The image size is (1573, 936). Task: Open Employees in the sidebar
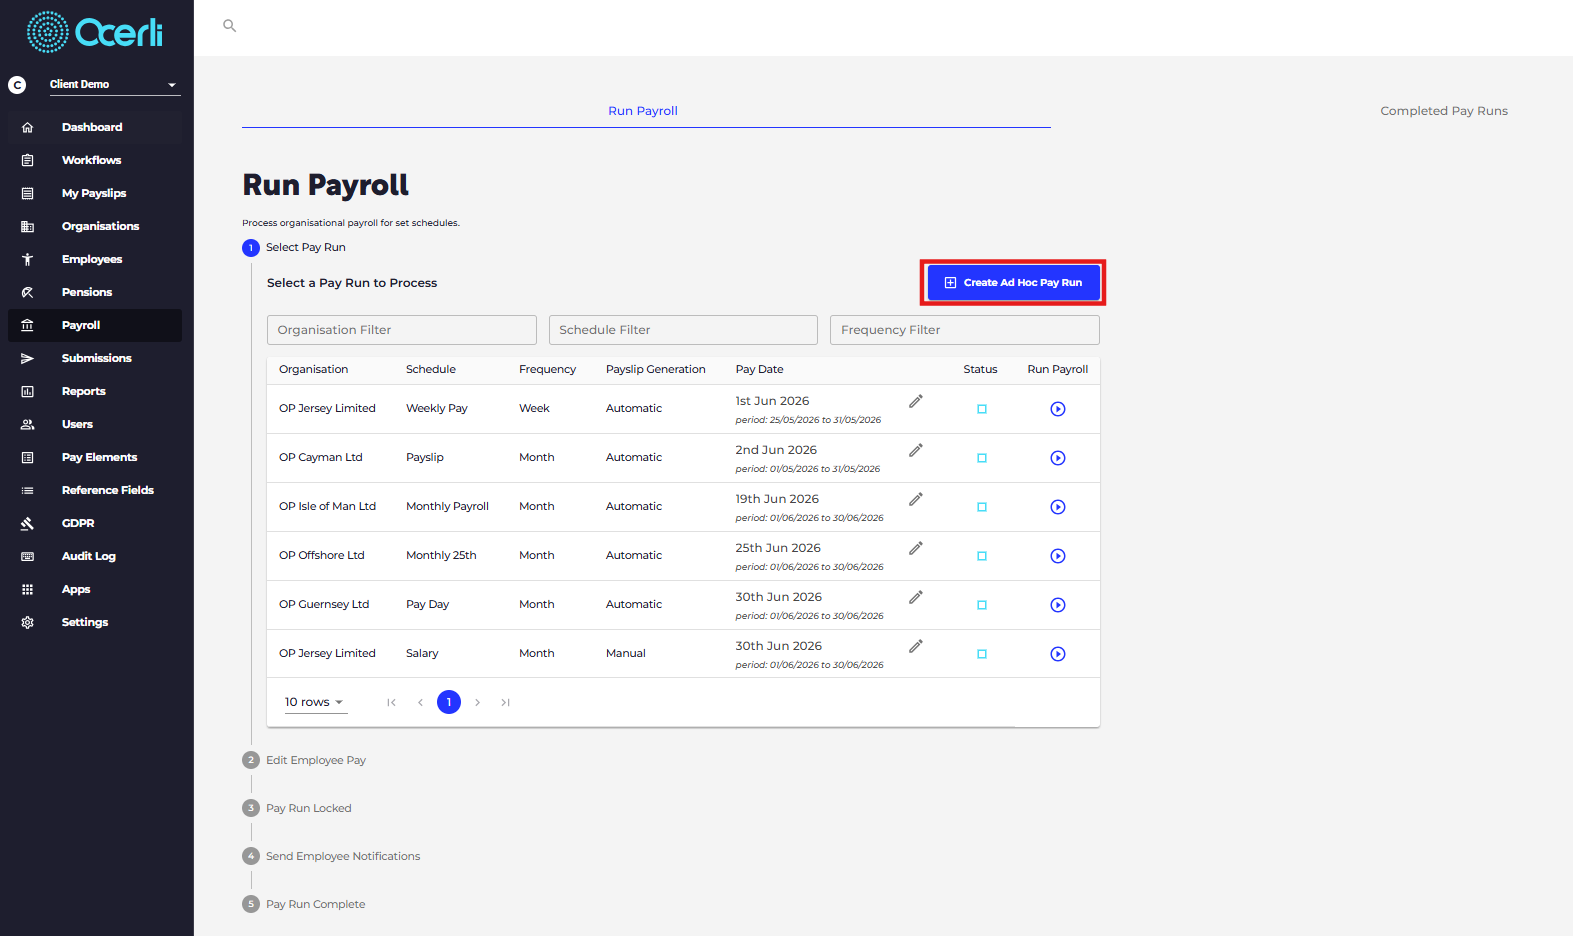click(95, 259)
